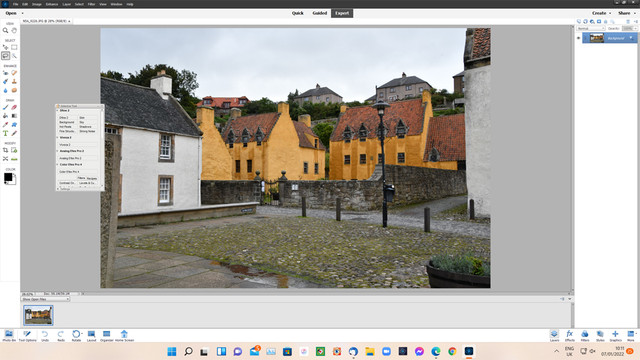Toggle the Photo Bin button
This screenshot has height=360, width=640.
coord(9,336)
